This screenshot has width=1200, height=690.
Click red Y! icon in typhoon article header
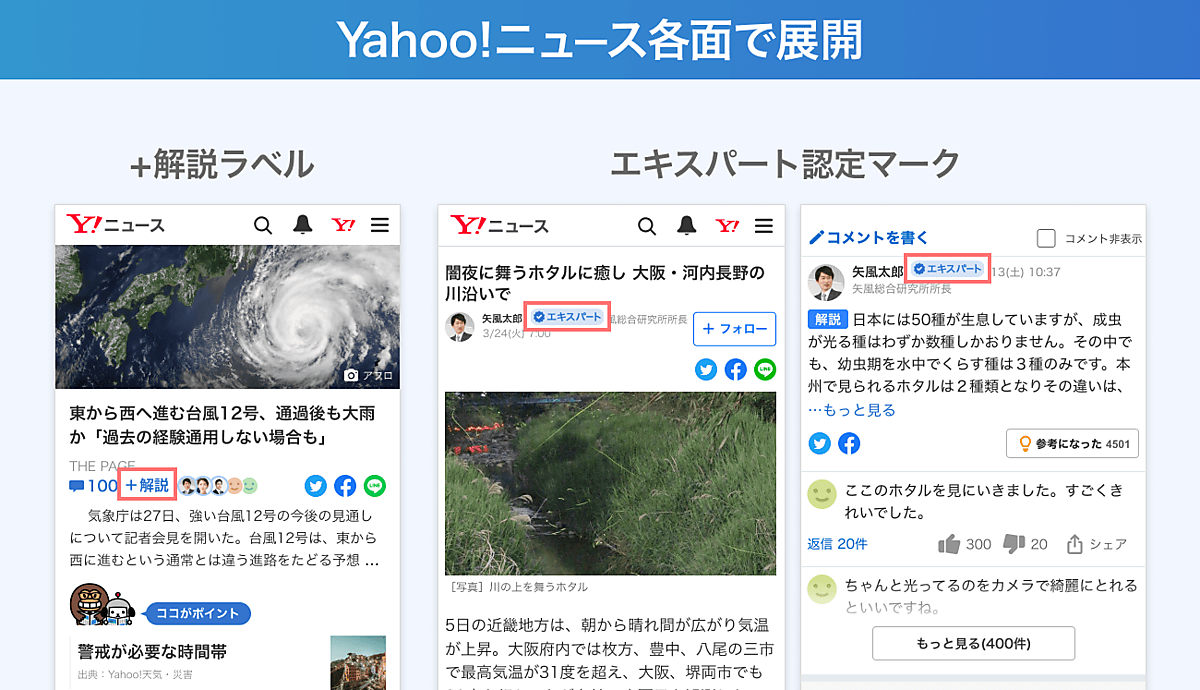point(343,225)
